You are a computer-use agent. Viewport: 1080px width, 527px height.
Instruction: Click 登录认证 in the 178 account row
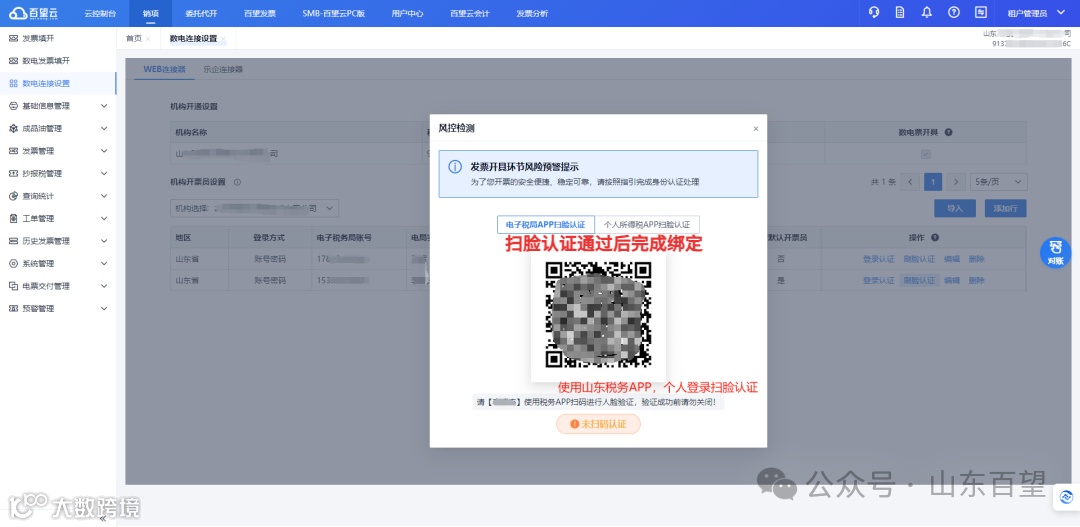click(x=878, y=259)
